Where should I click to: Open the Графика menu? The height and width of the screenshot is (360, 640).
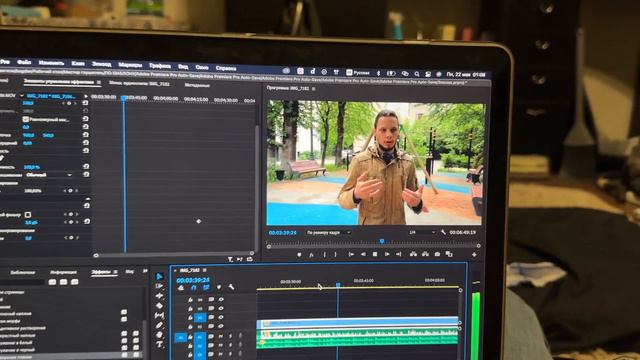click(160, 65)
